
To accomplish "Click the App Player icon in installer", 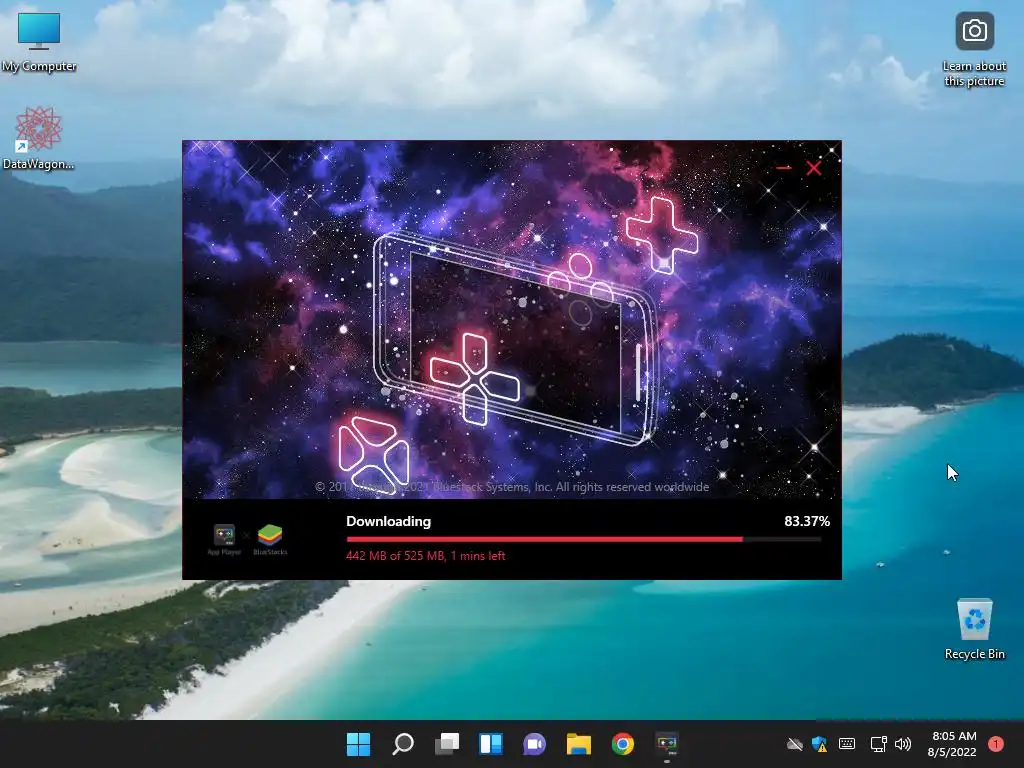I will point(224,539).
